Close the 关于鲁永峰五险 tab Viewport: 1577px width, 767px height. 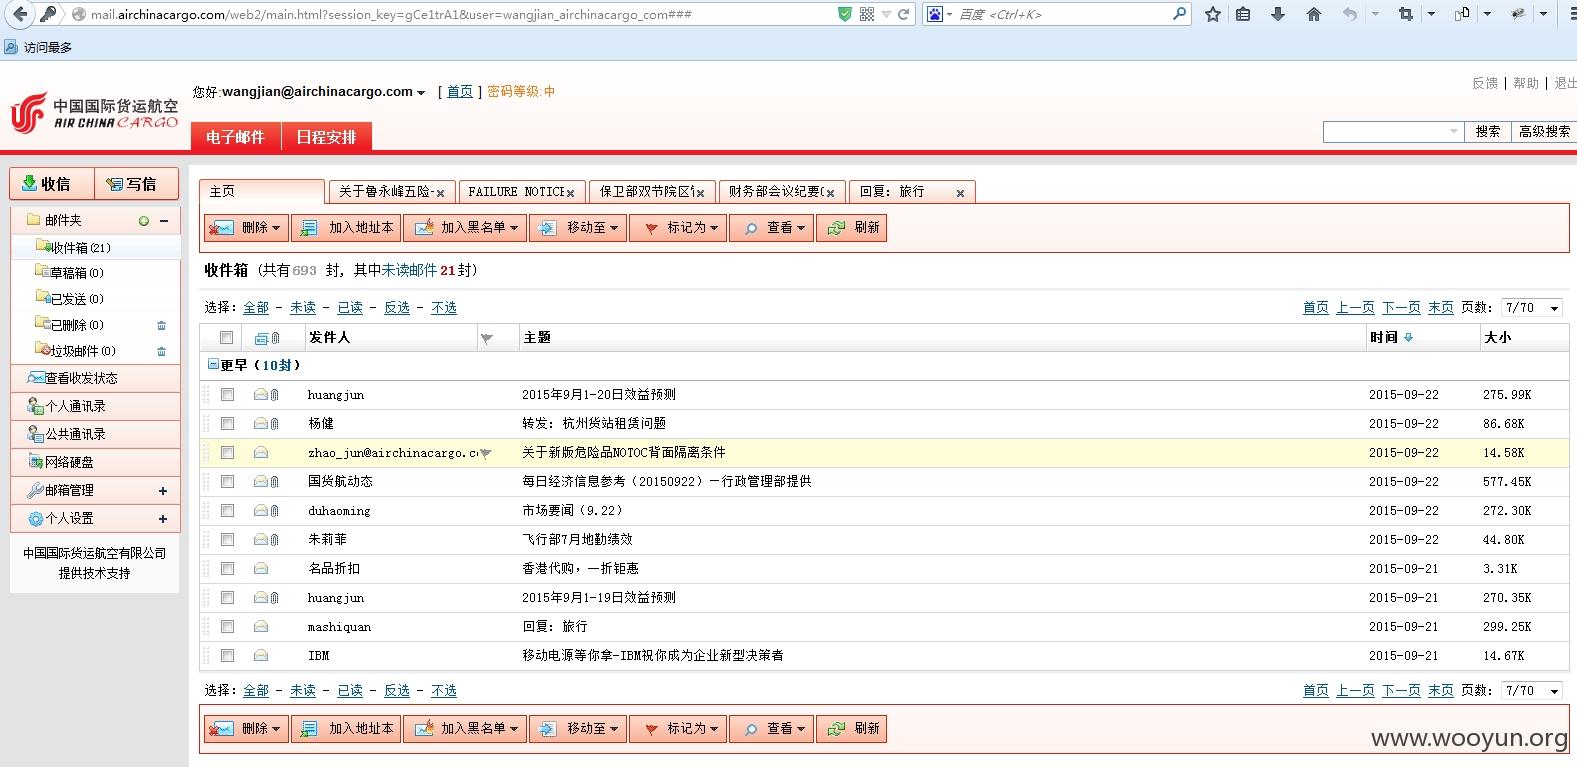pos(440,193)
